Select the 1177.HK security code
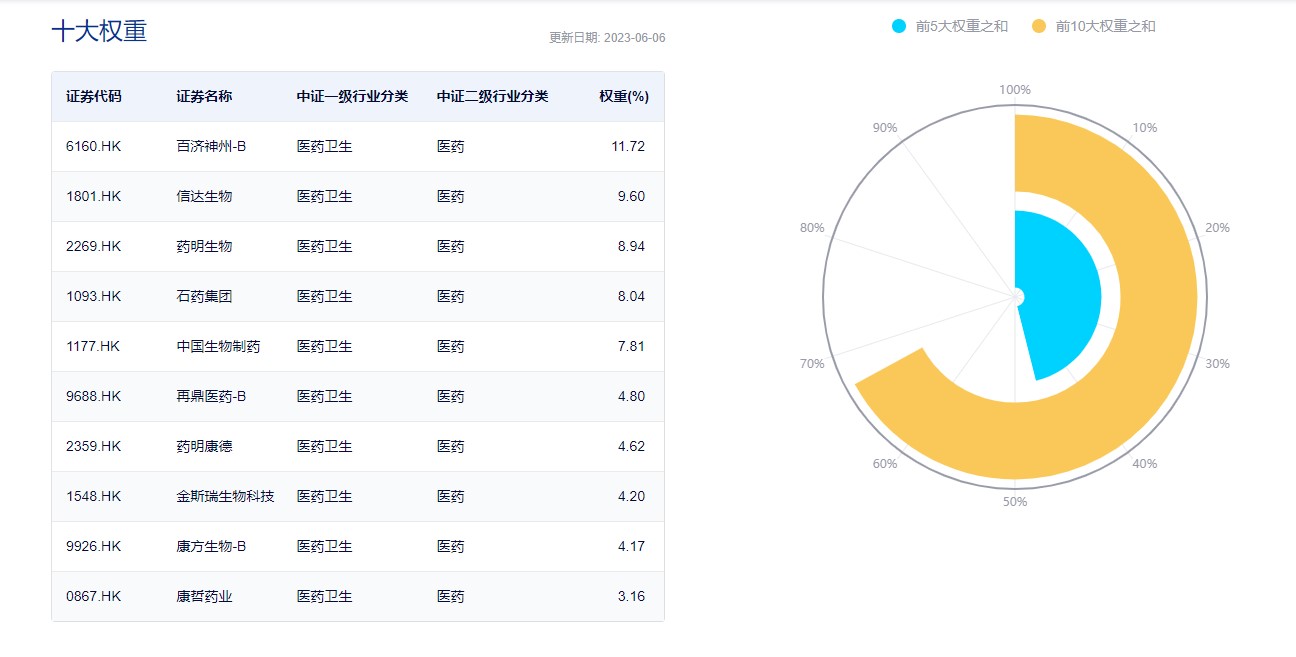The height and width of the screenshot is (657, 1296). tap(93, 346)
